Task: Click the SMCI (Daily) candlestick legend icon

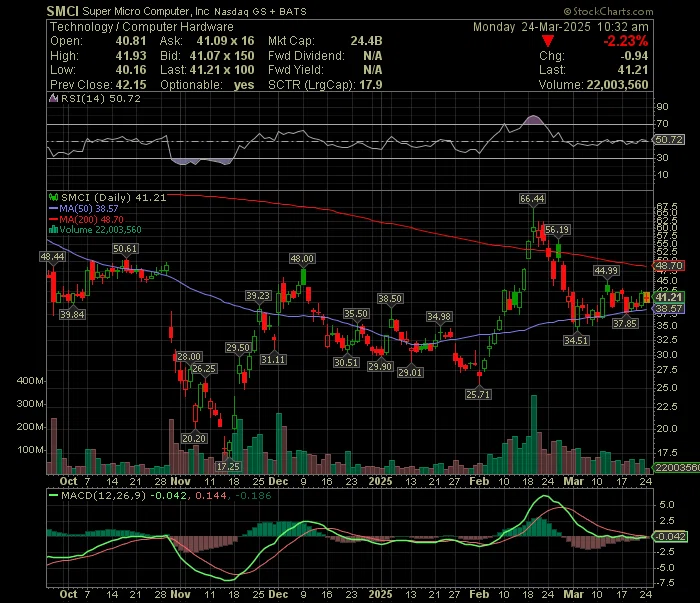Action: click(x=54, y=197)
